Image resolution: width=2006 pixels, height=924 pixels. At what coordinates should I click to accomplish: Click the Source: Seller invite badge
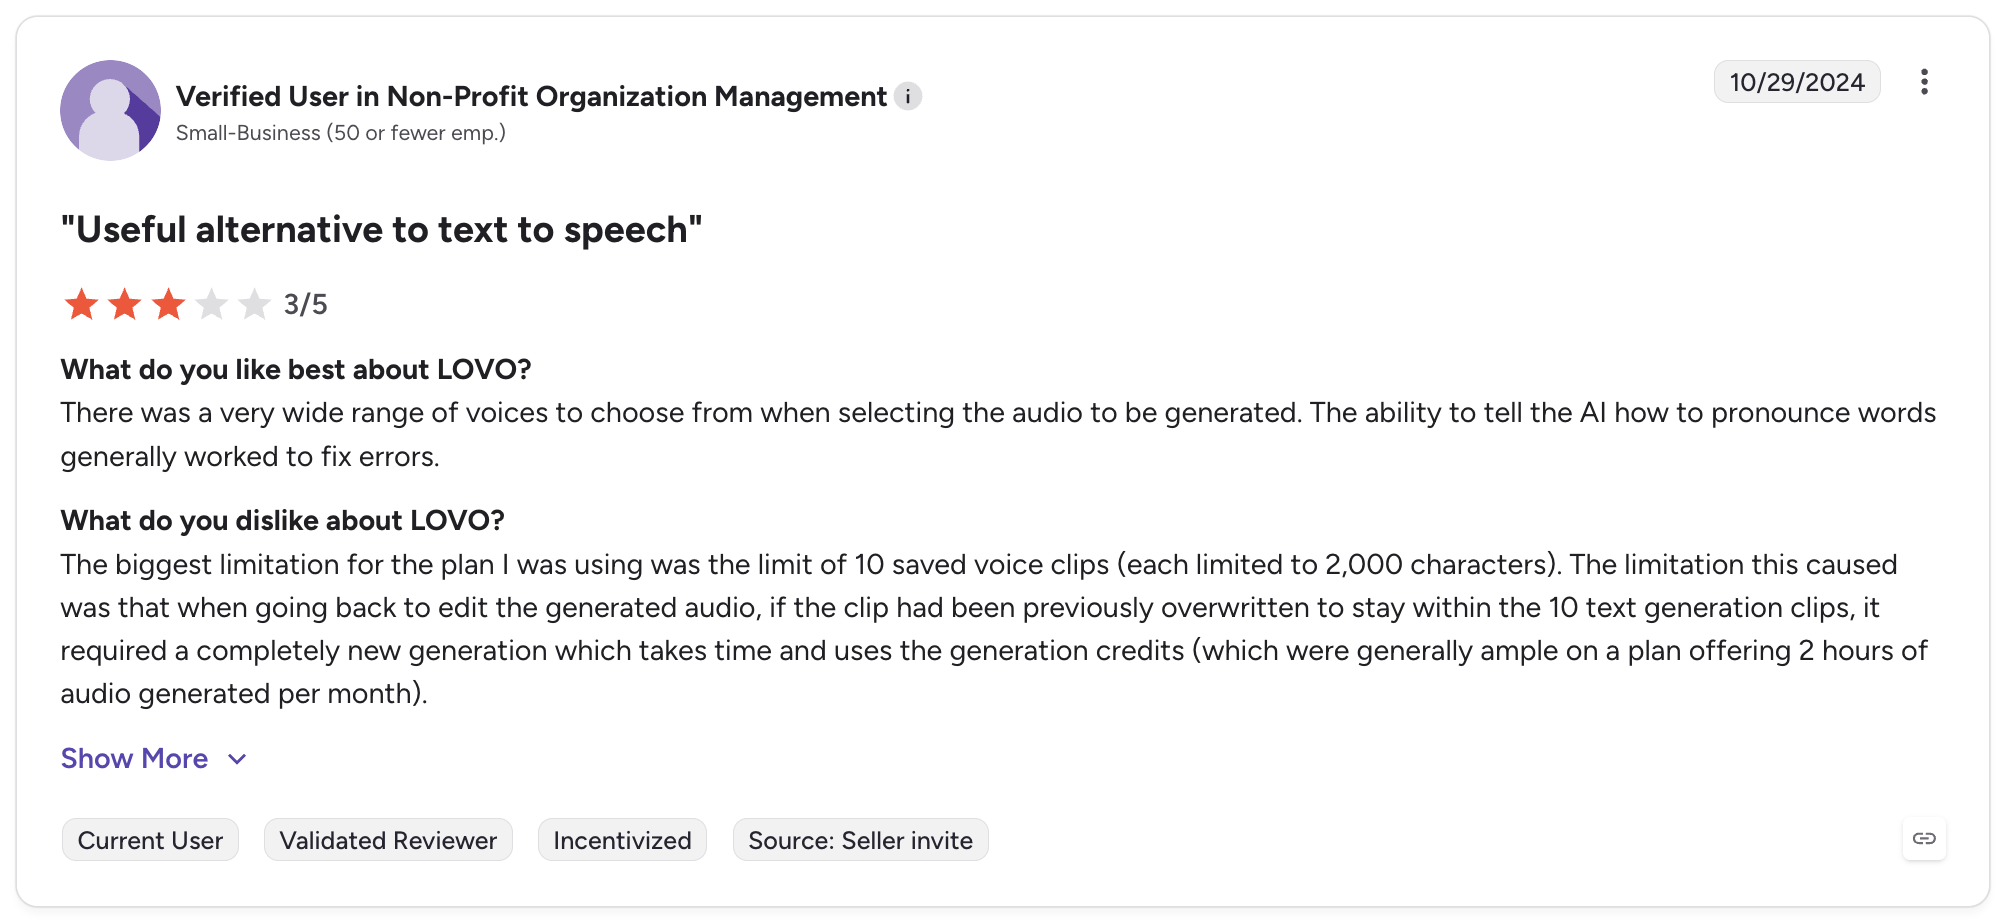pyautogui.click(x=860, y=840)
